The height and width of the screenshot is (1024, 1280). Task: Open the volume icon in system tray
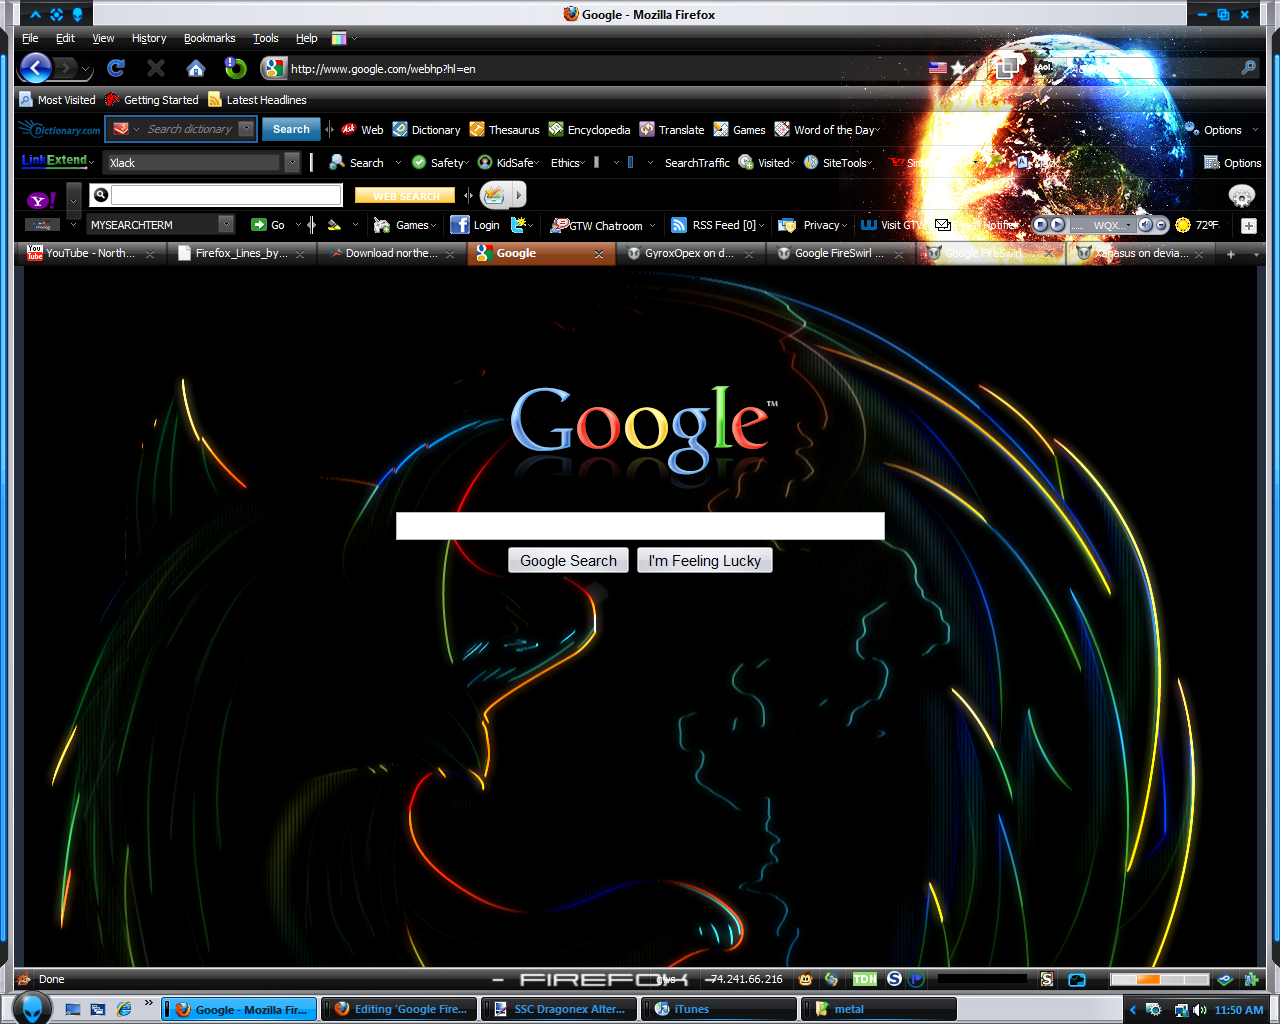click(1199, 1010)
